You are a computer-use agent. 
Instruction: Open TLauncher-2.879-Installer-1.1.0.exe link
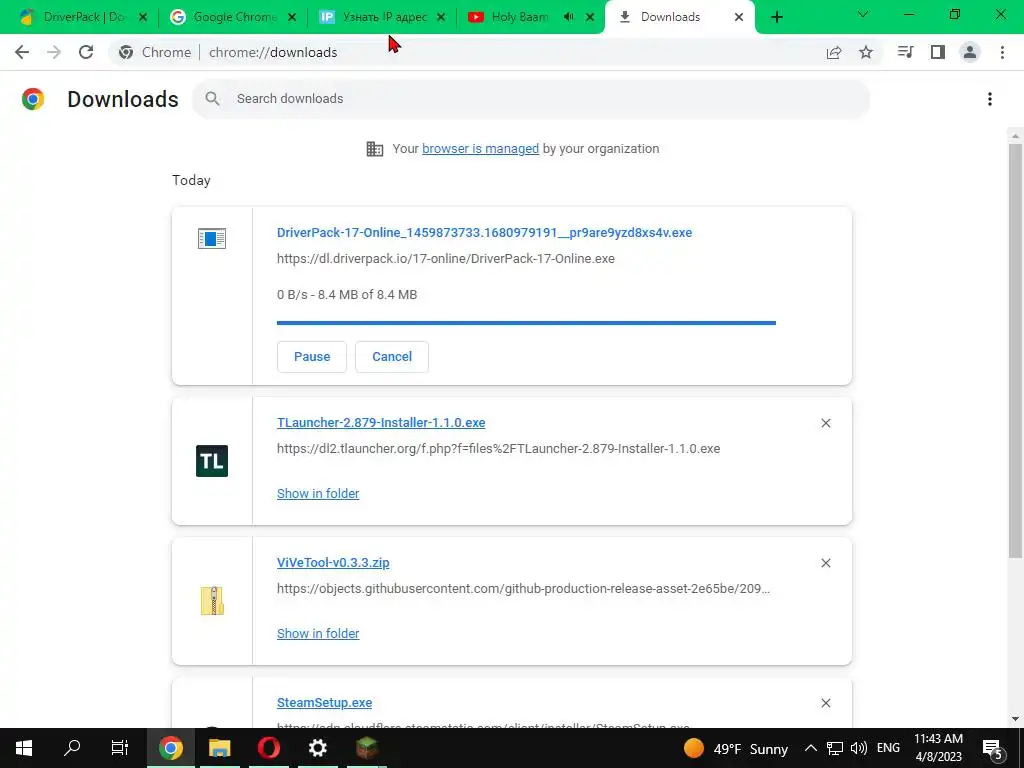381,423
